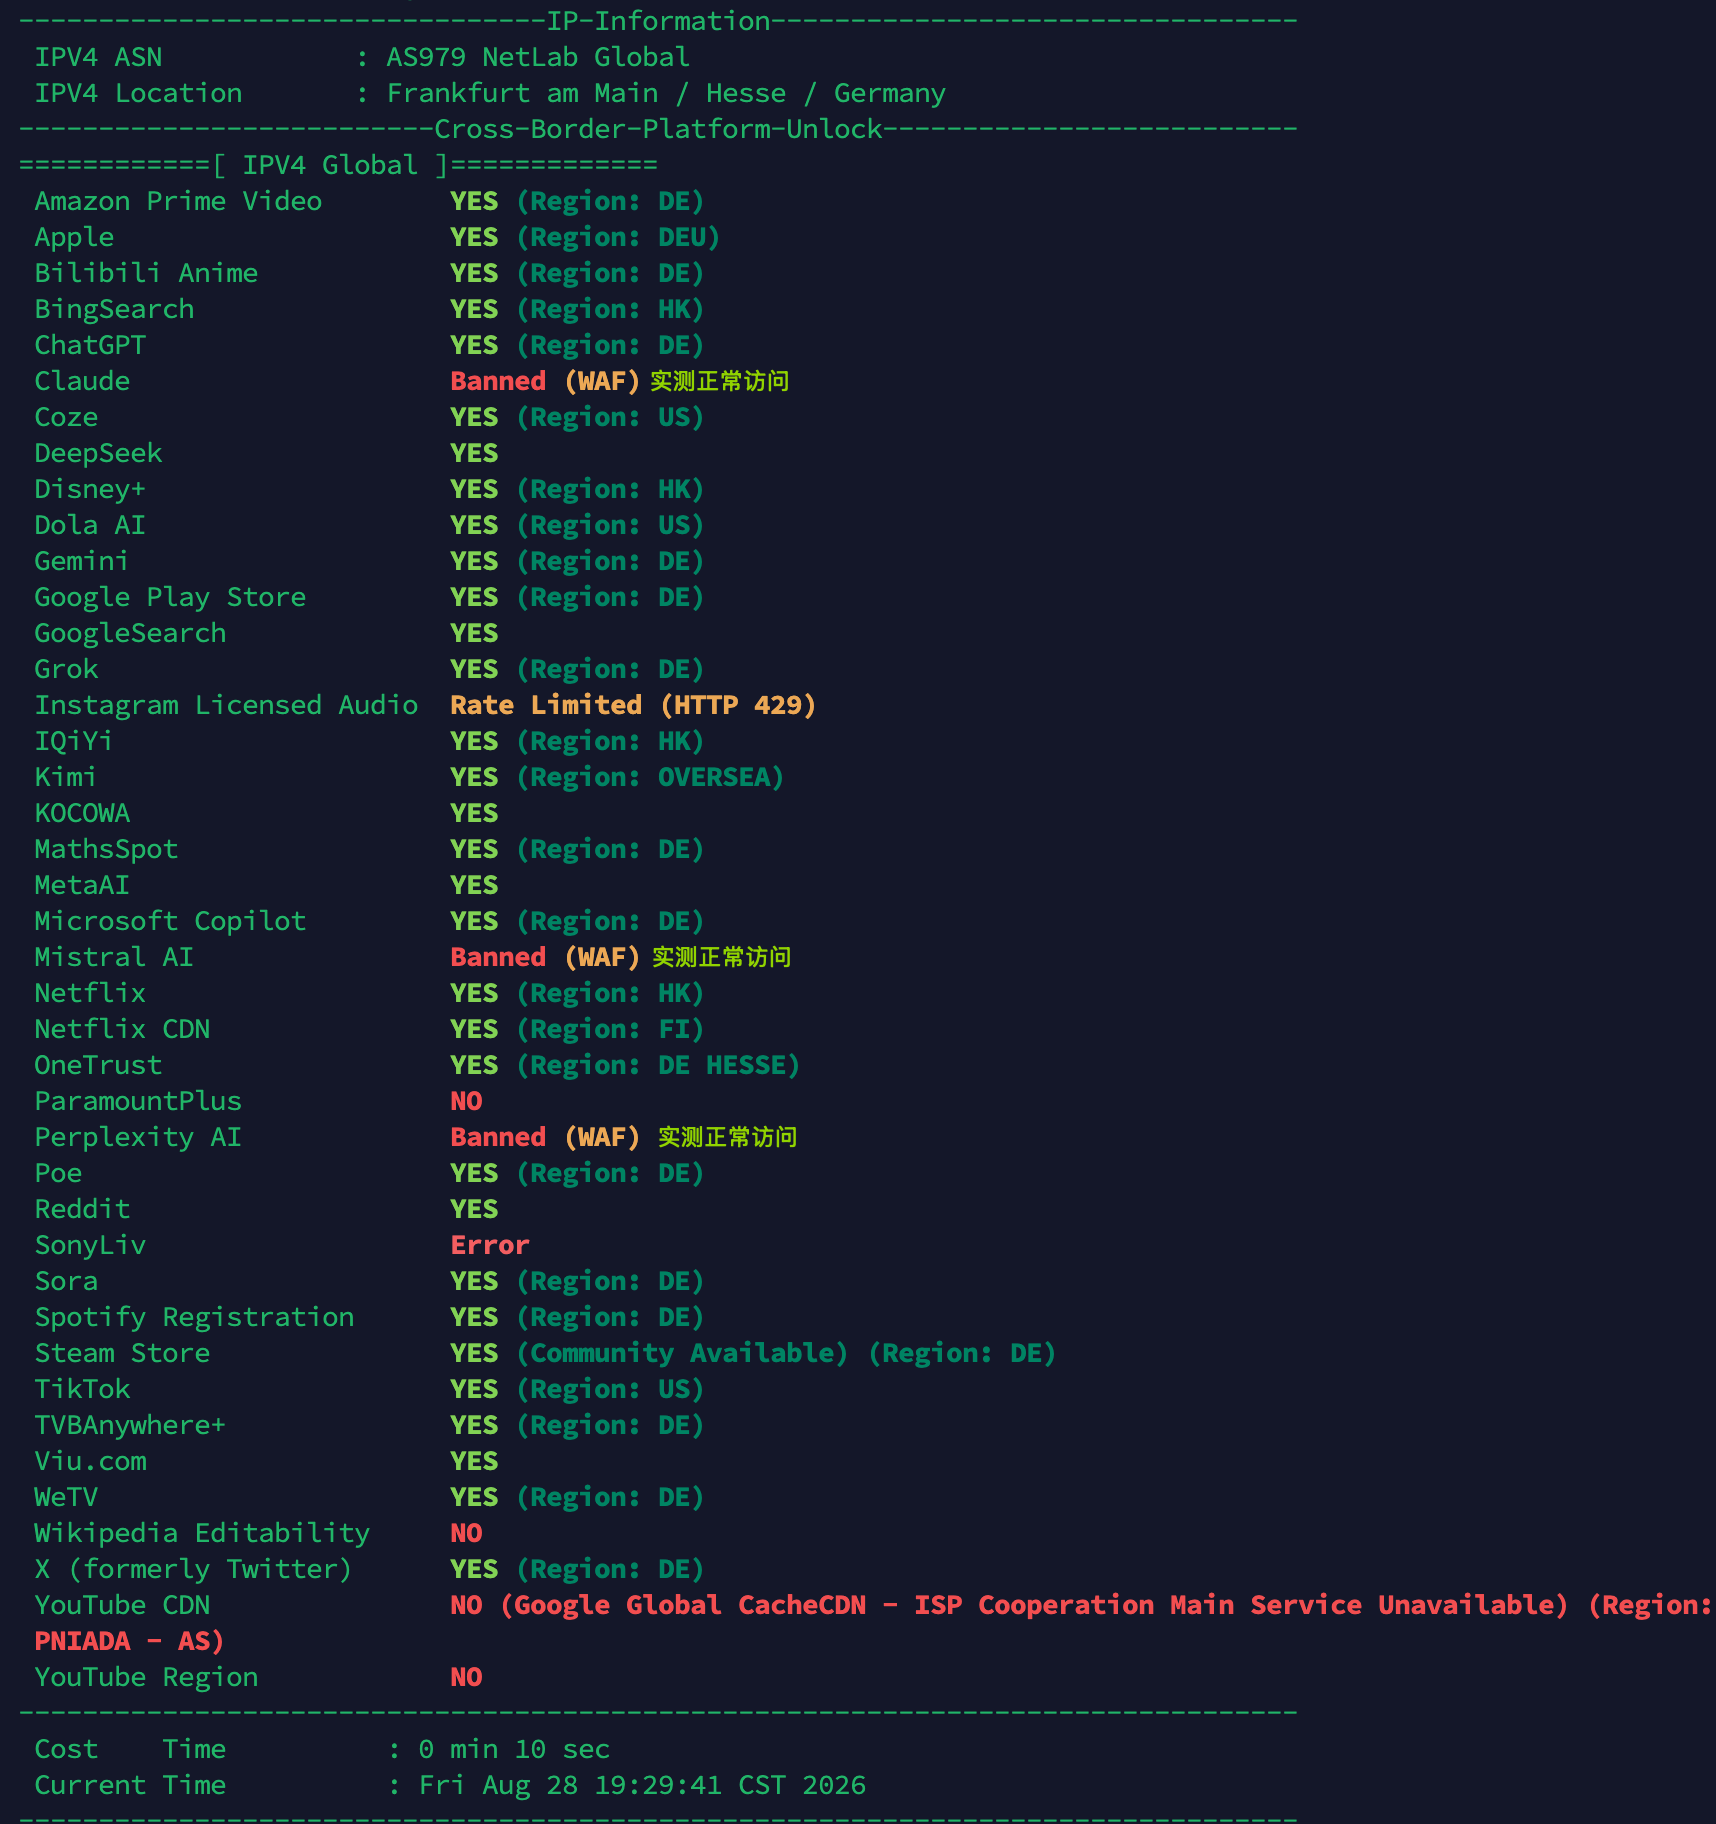Click the 'TVBAnywhere+' service name

coord(130,1425)
